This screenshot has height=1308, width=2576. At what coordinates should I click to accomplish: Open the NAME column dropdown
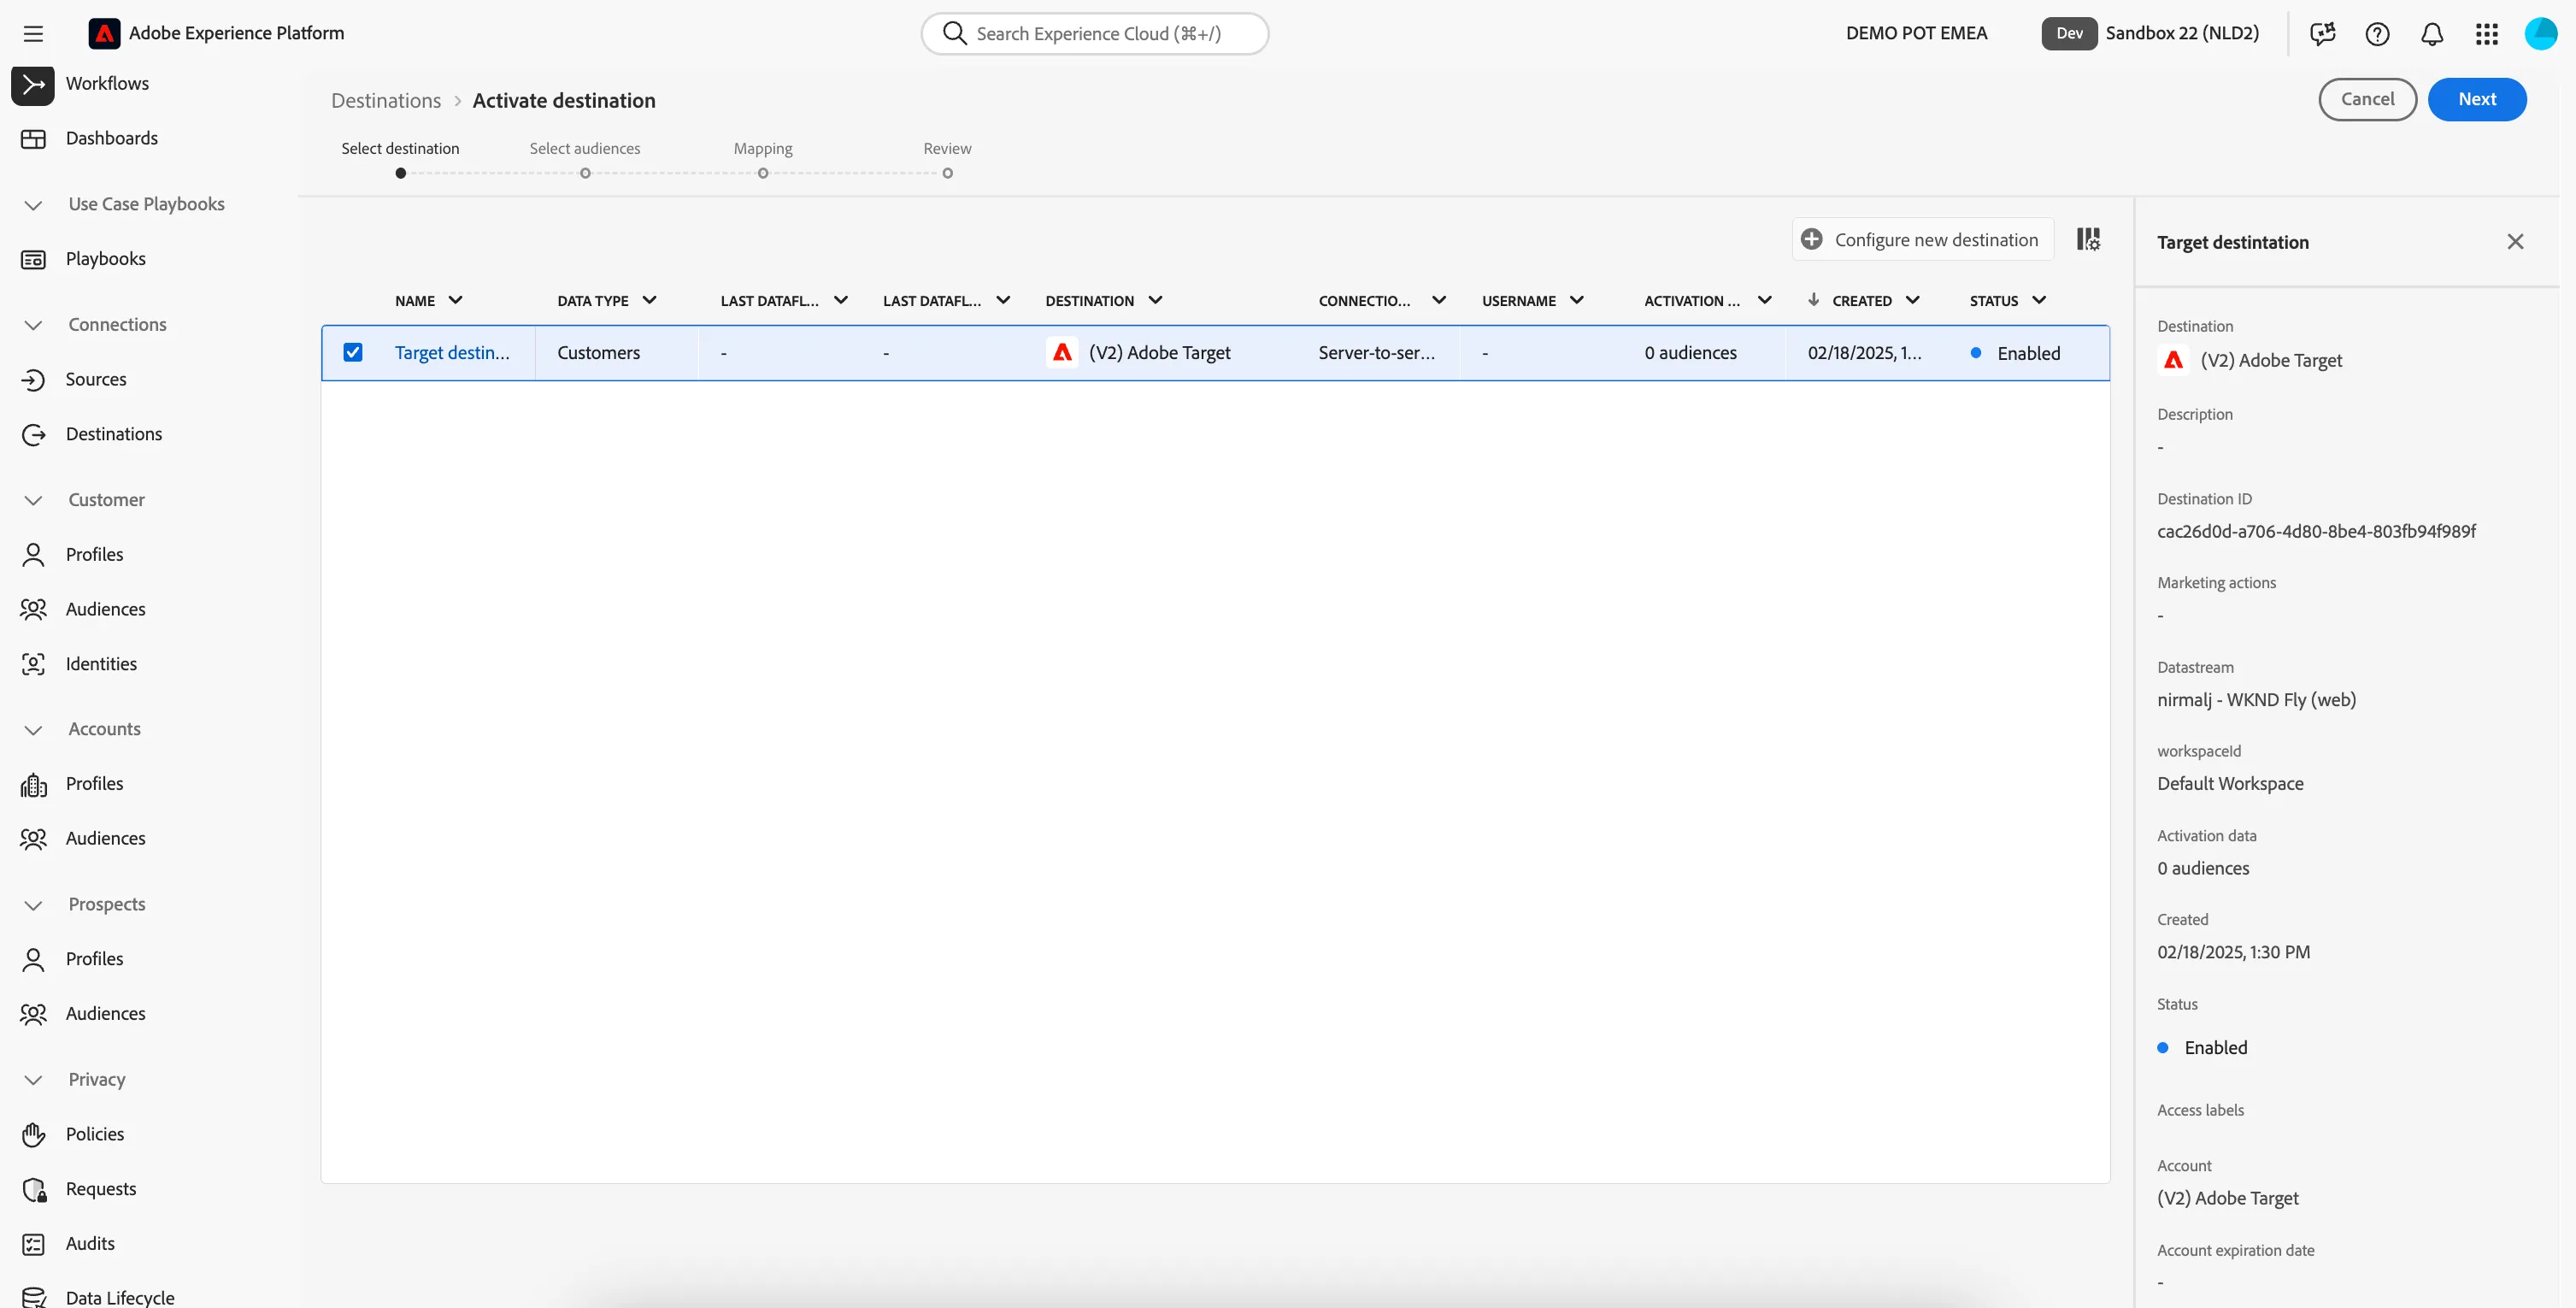point(456,300)
